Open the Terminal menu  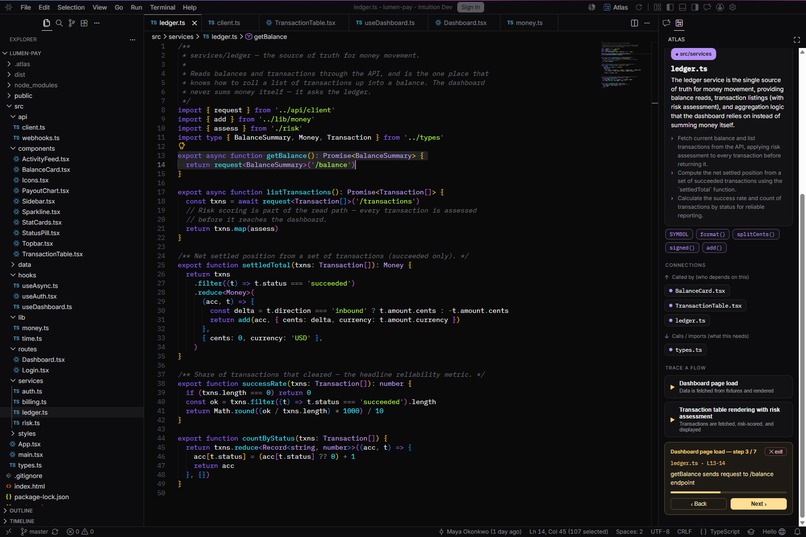point(162,7)
